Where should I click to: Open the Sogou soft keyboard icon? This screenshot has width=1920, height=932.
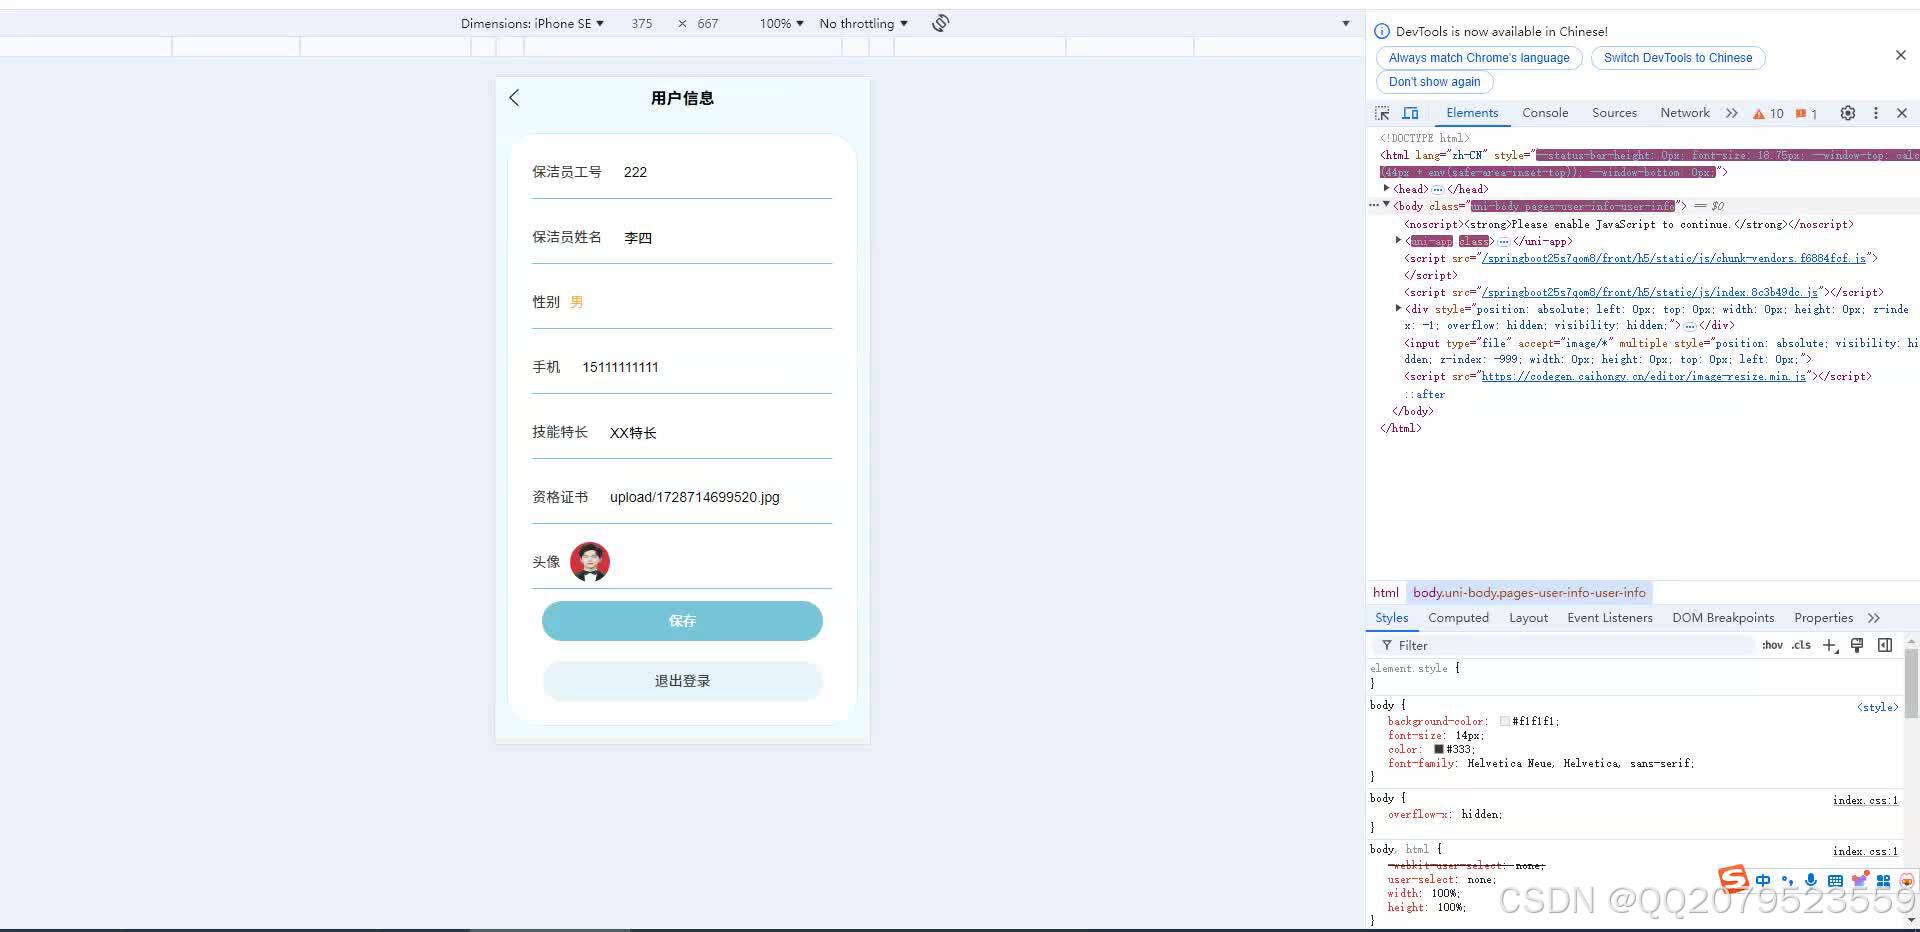point(1835,880)
